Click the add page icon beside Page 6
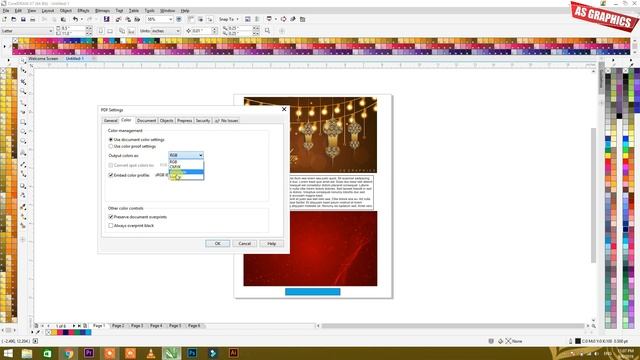 click(x=85, y=326)
